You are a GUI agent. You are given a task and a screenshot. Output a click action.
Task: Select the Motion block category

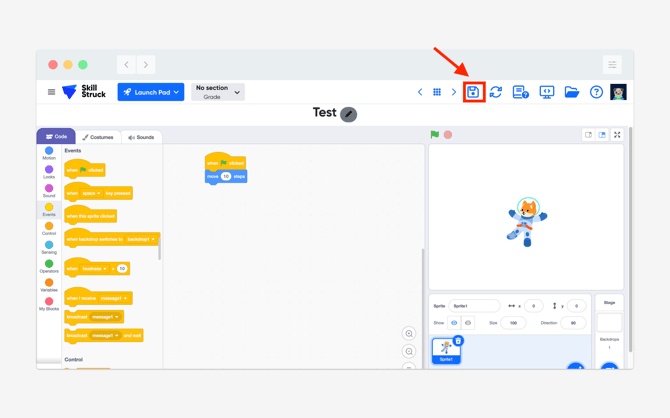(x=49, y=153)
